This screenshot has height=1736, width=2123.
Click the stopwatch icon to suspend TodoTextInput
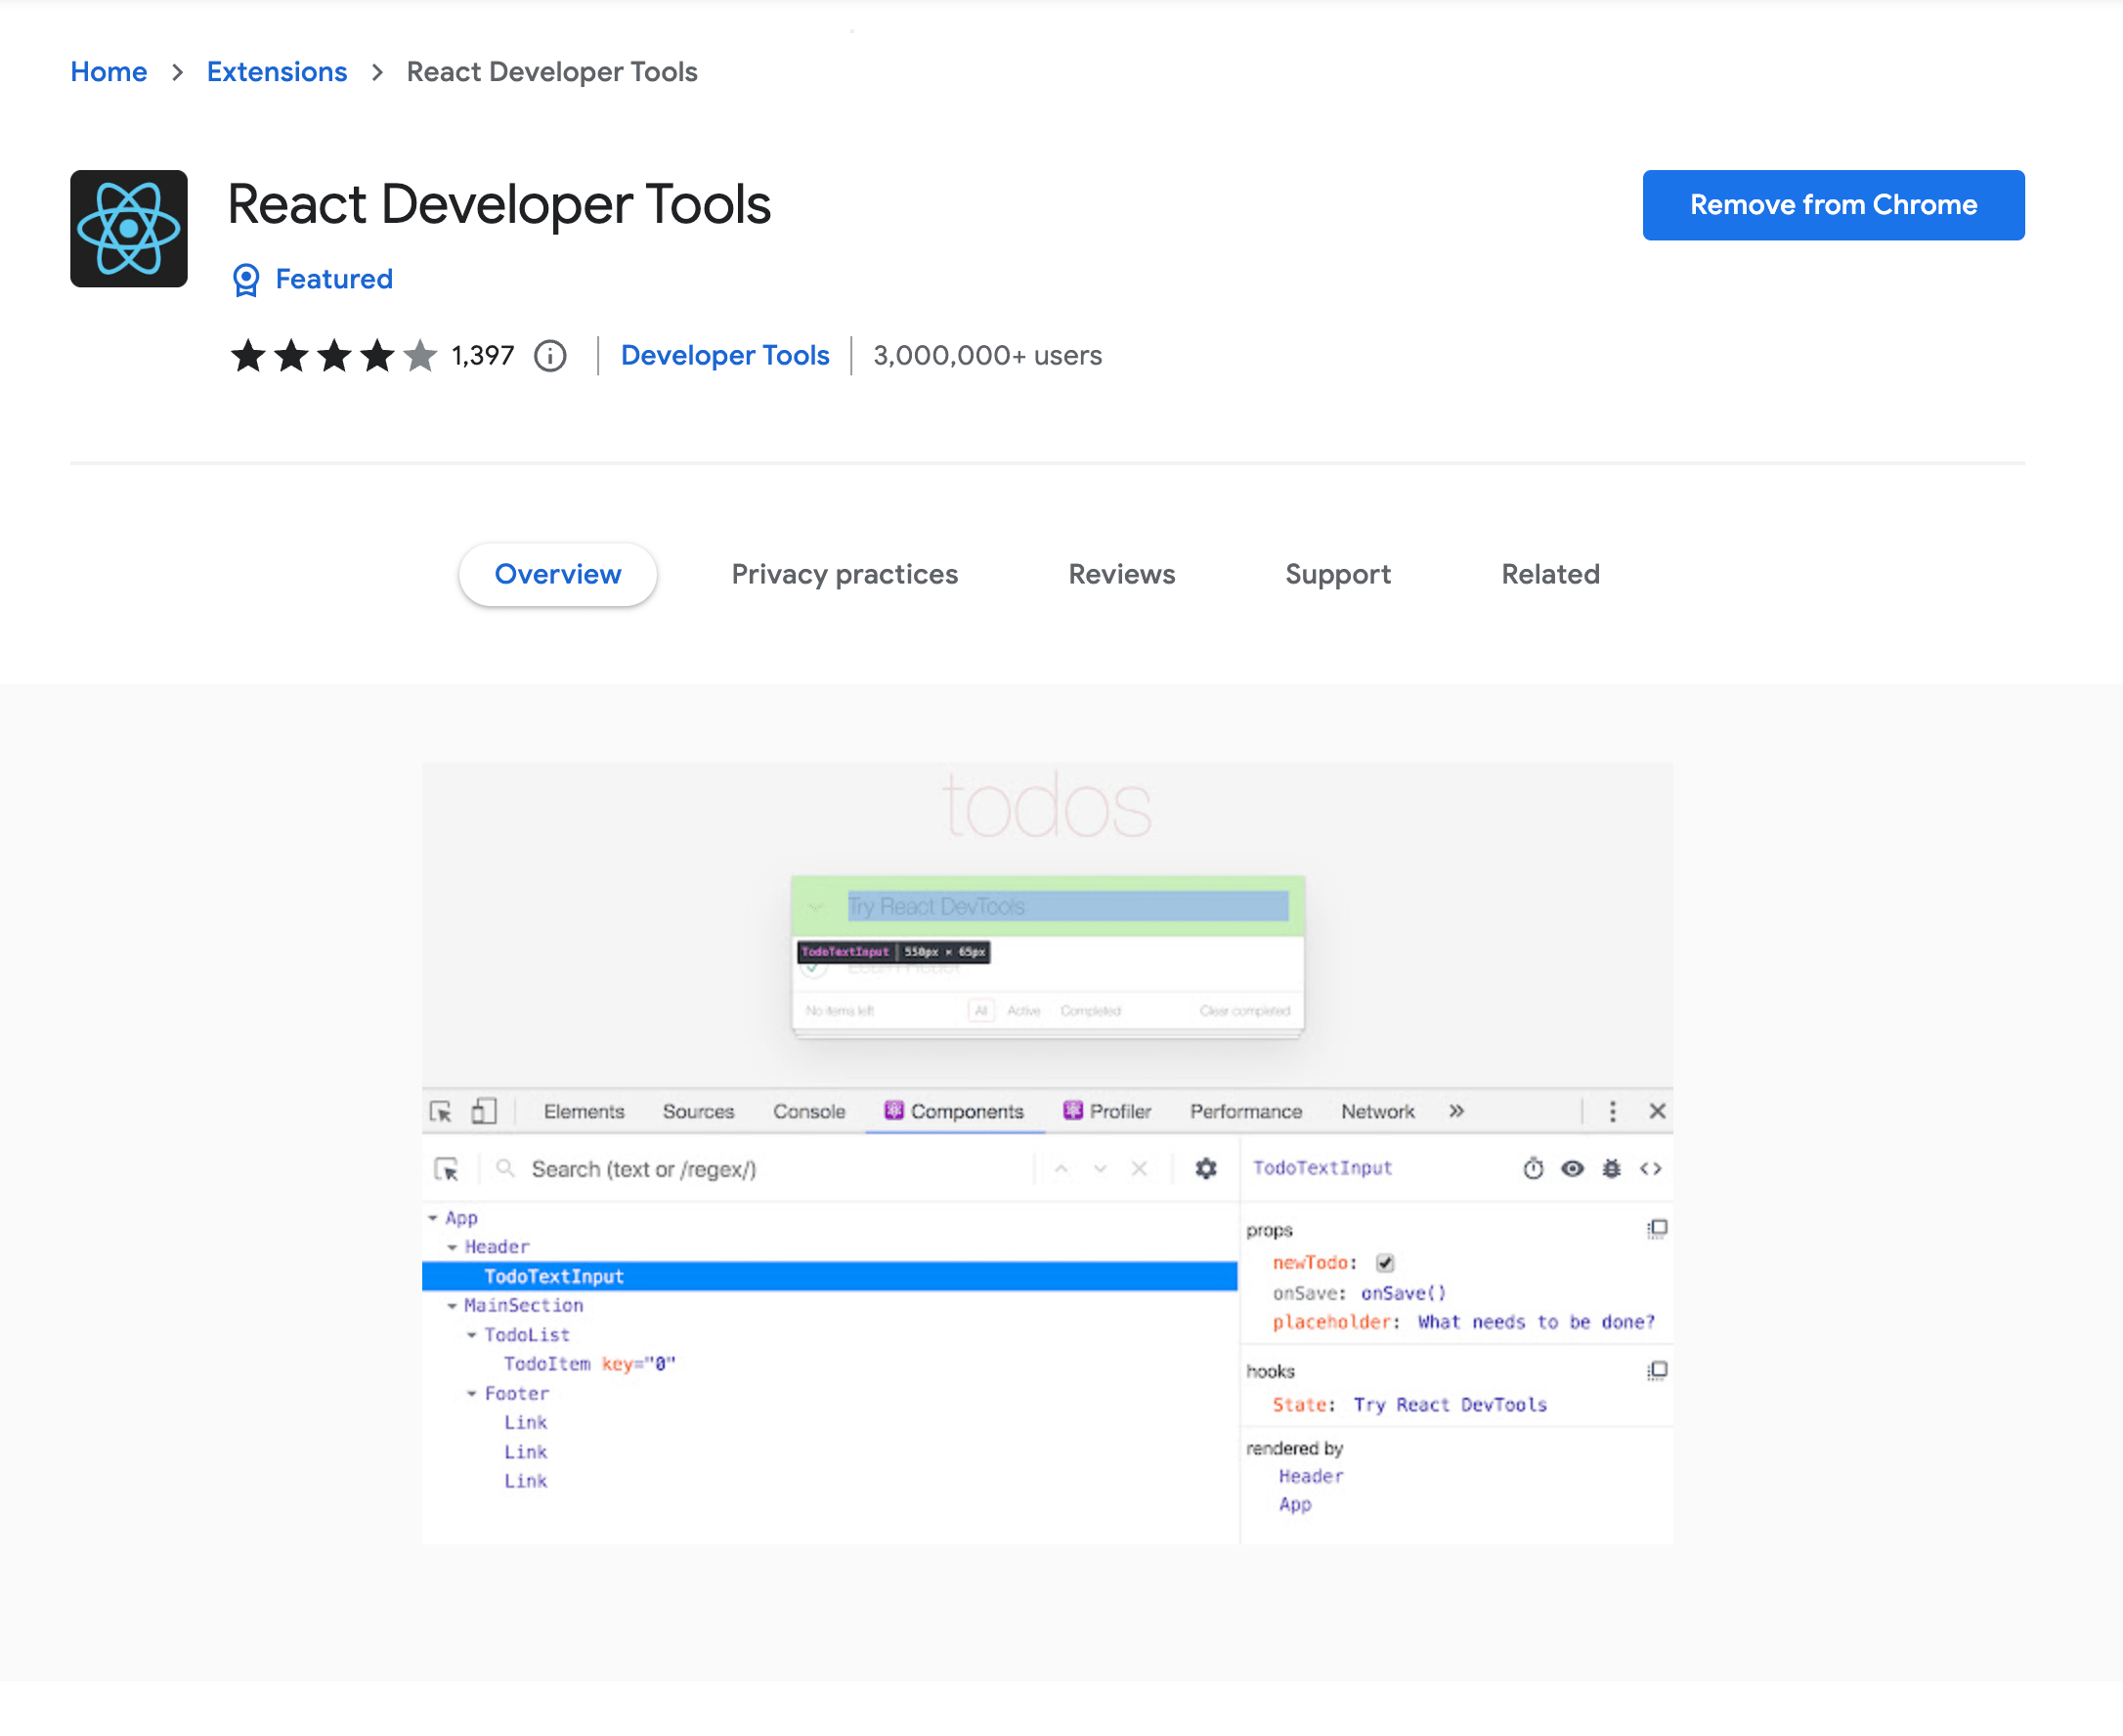[1535, 1168]
